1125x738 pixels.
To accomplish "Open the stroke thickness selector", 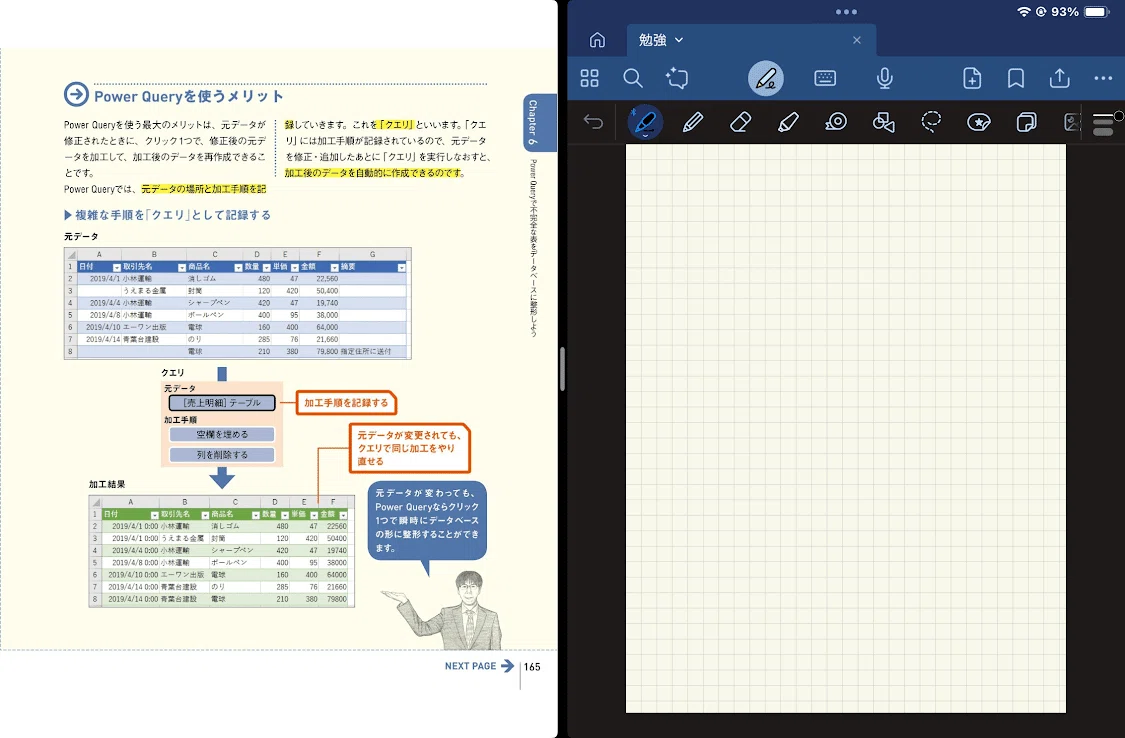I will (x=1103, y=125).
